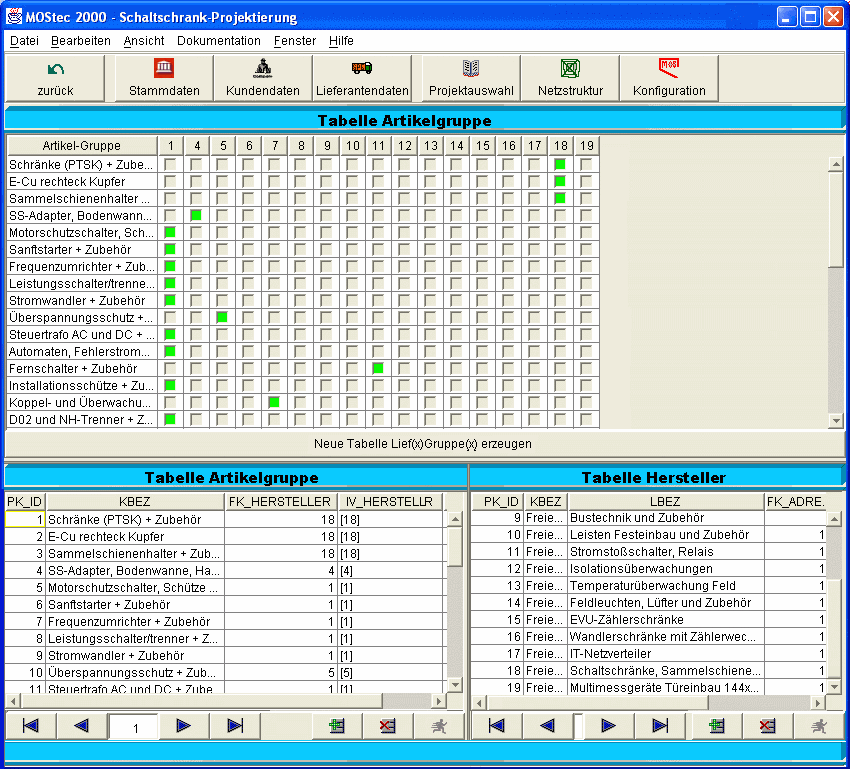Open Netzstruktur toolbar button
Viewport: 850px width, 769px height.
click(570, 78)
